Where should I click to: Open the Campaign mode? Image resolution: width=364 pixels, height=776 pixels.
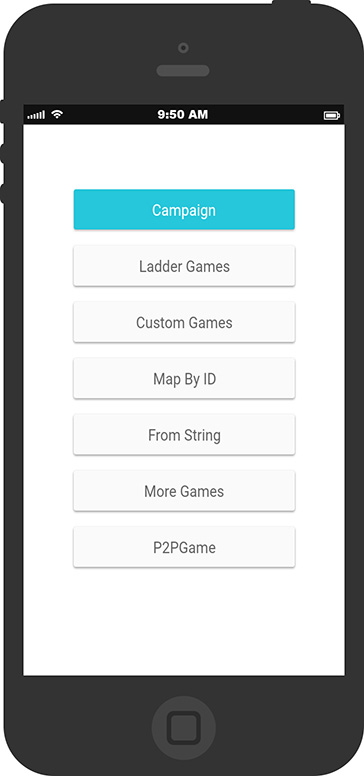[184, 209]
